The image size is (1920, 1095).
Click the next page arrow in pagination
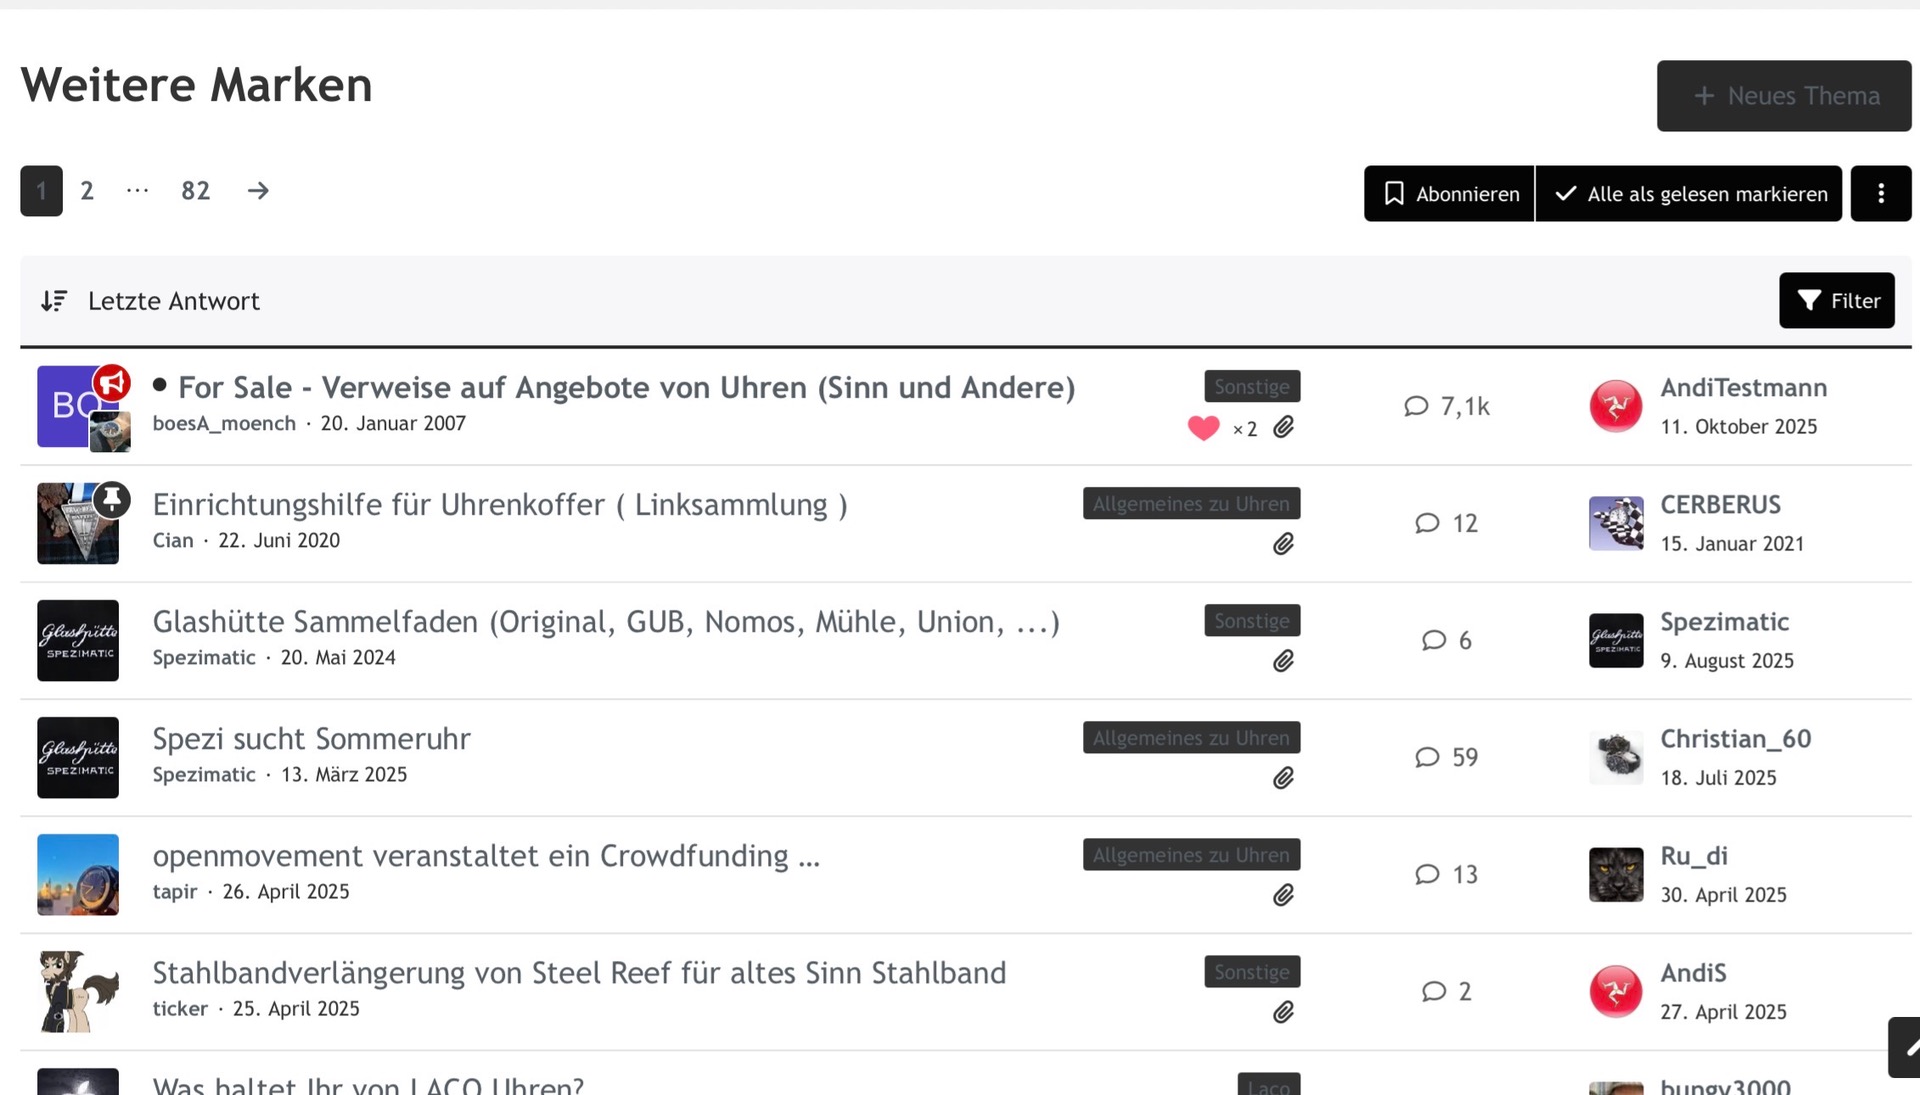[258, 191]
